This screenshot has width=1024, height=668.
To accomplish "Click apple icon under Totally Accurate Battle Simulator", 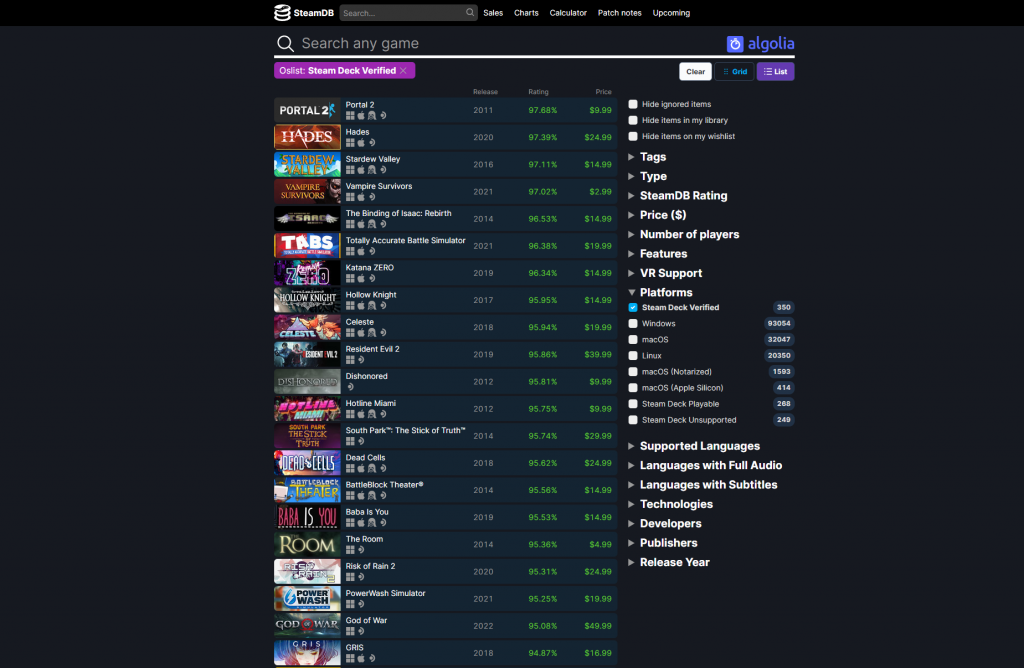I will point(361,251).
